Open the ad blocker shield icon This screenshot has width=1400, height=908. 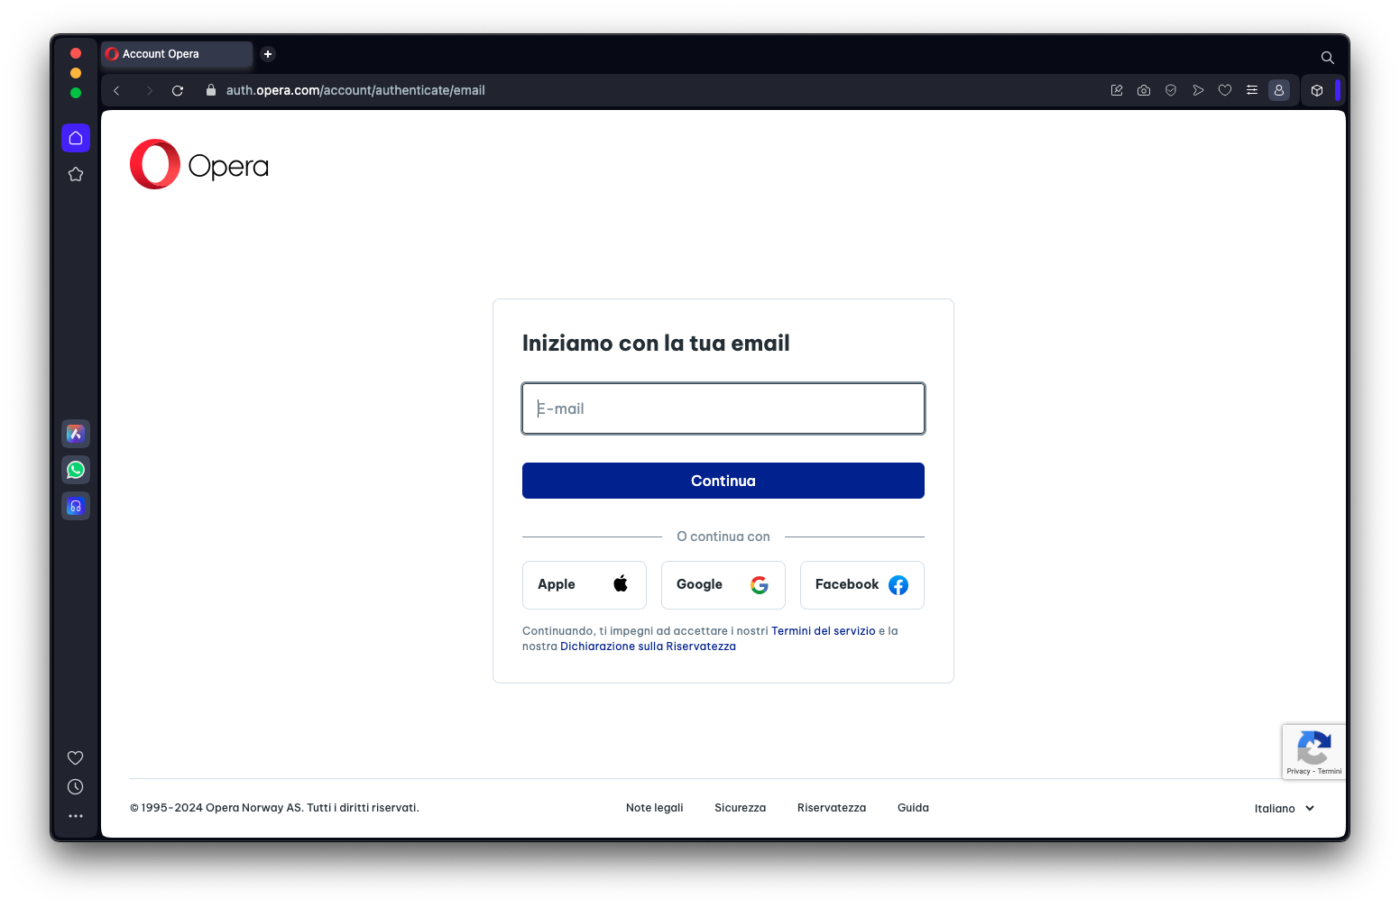click(1170, 90)
